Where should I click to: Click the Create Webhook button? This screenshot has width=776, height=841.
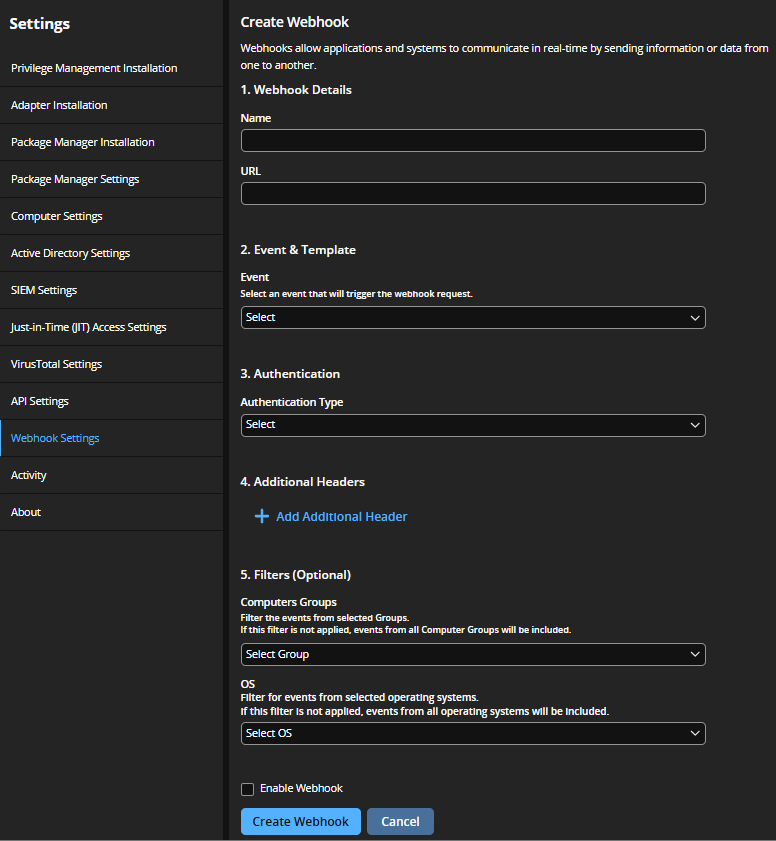click(x=300, y=821)
